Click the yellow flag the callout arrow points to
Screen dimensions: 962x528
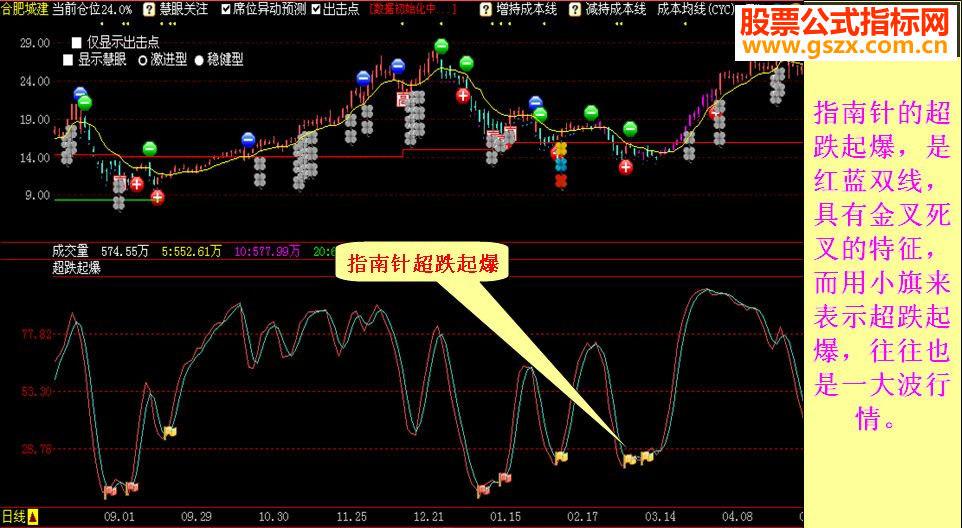[x=629, y=459]
